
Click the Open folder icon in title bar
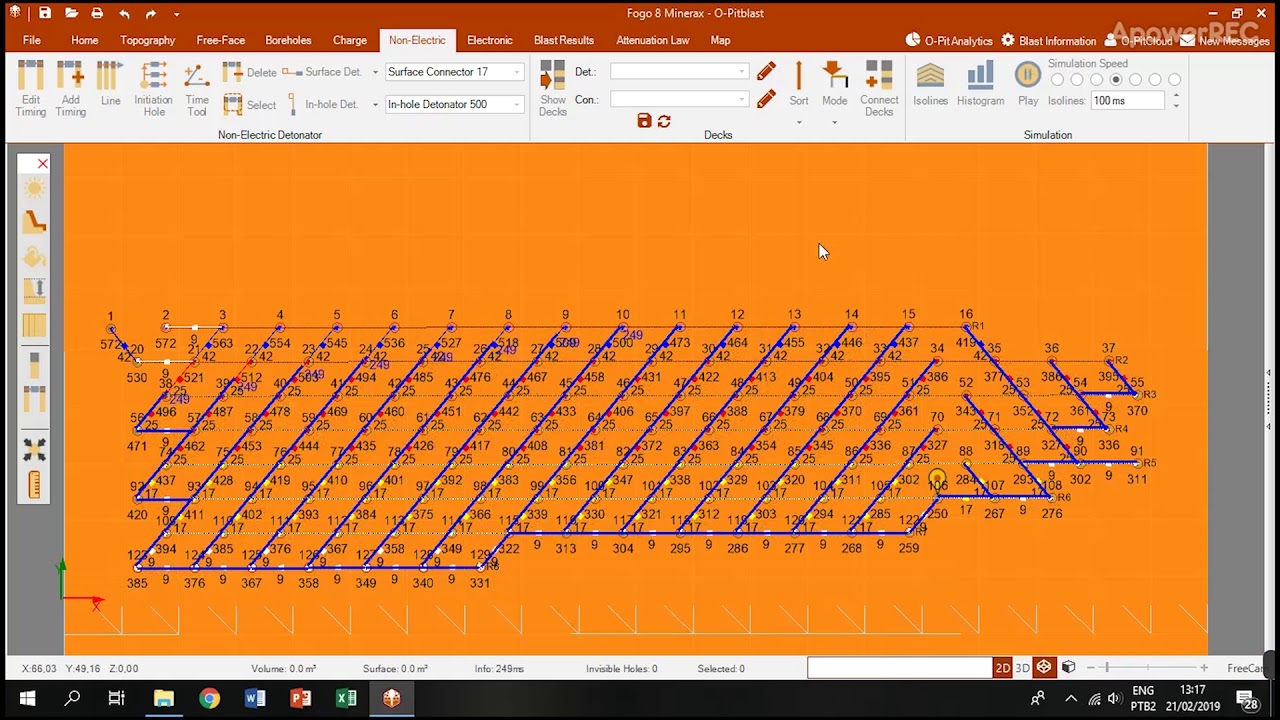click(71, 13)
